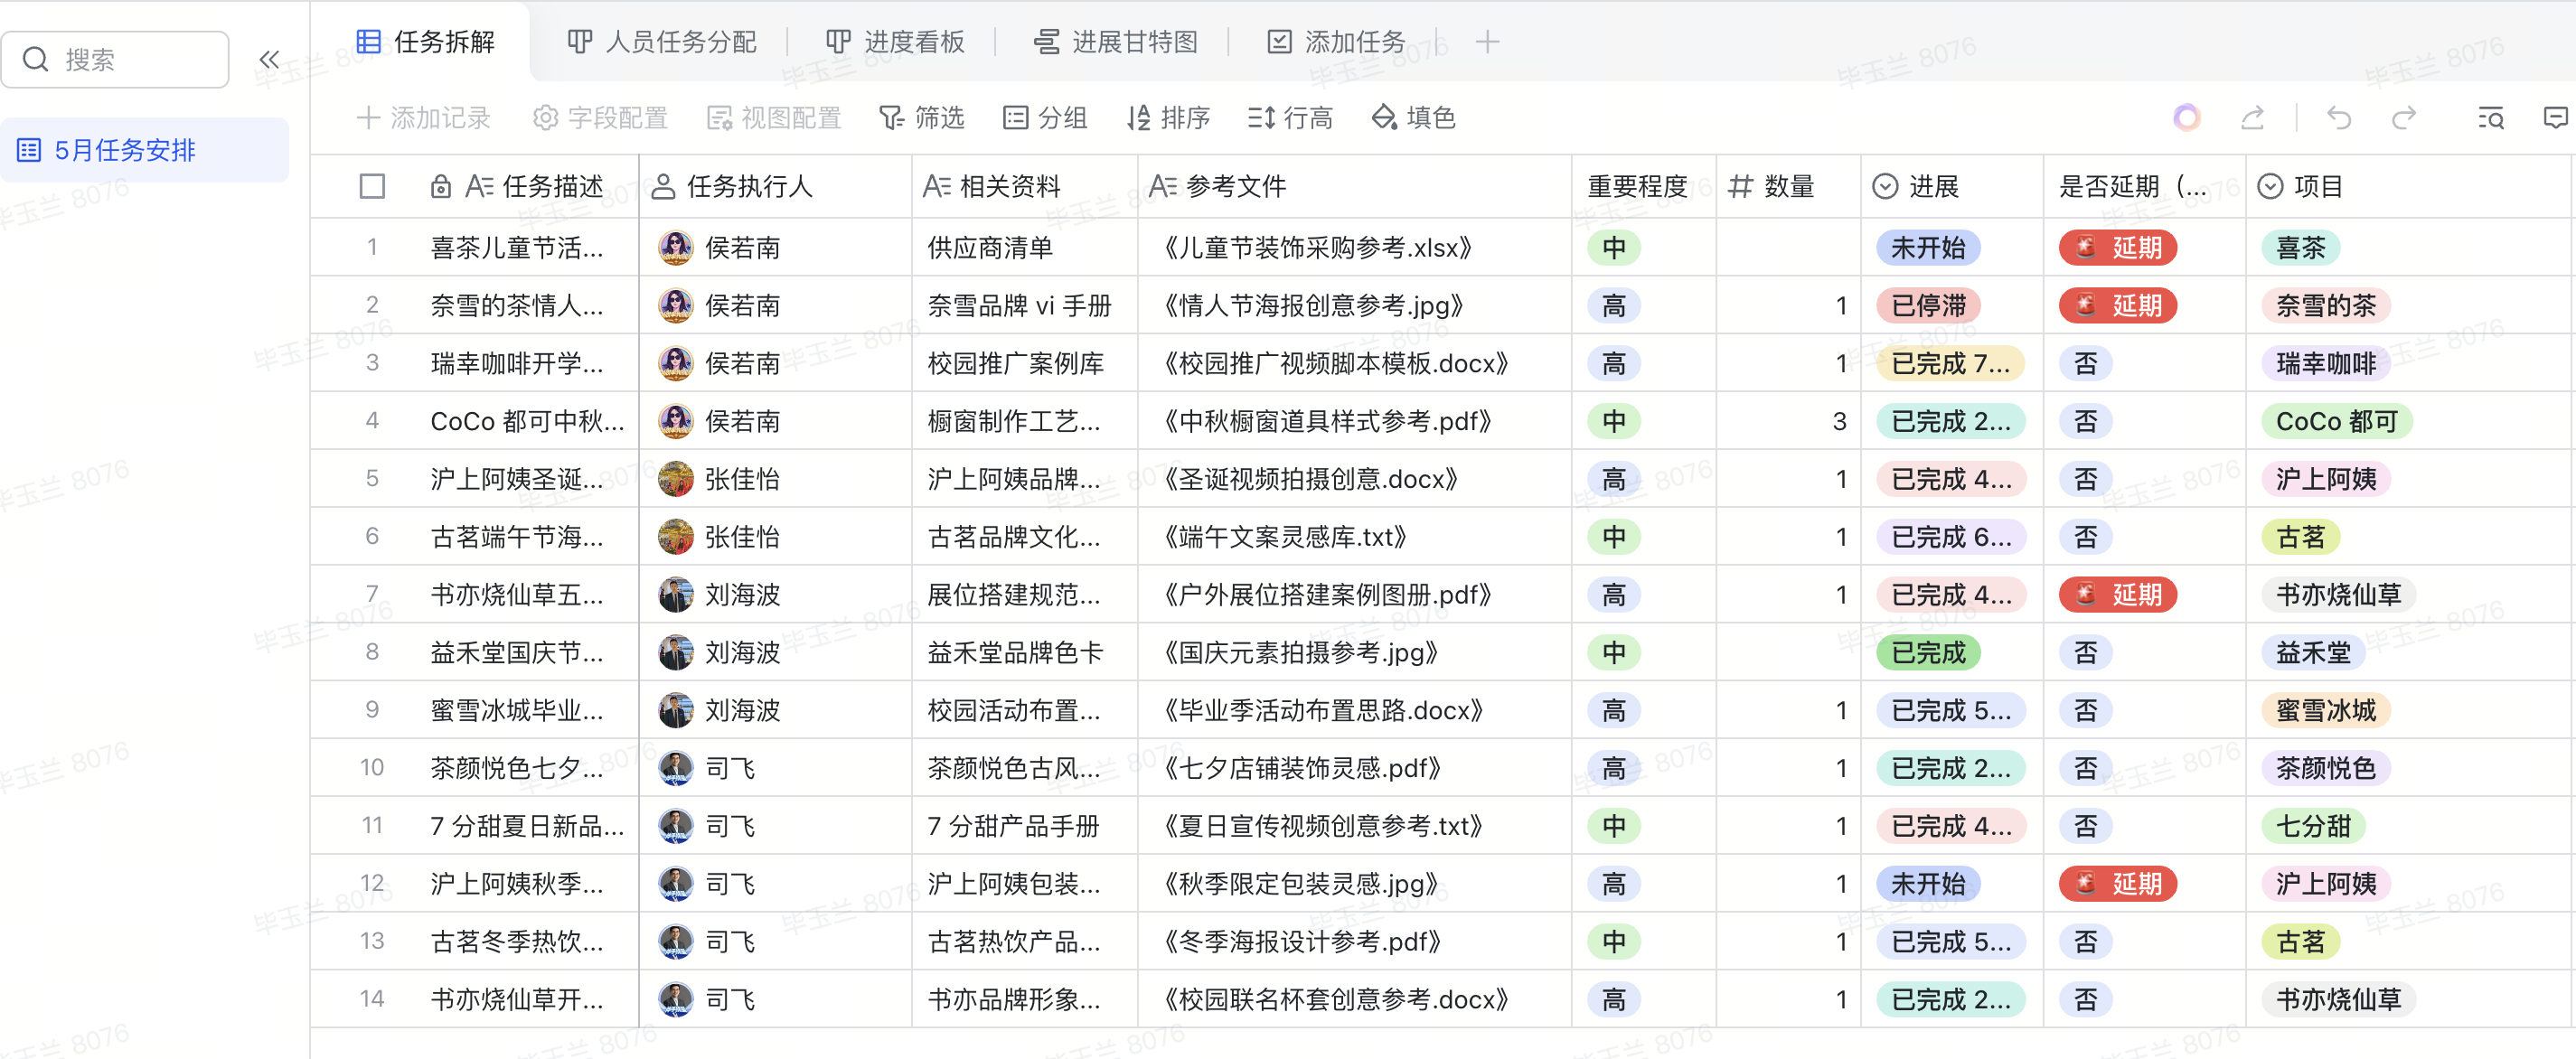Click the share arrow icon
Viewport: 2576px width, 1059px height.
pyautogui.click(x=2252, y=118)
